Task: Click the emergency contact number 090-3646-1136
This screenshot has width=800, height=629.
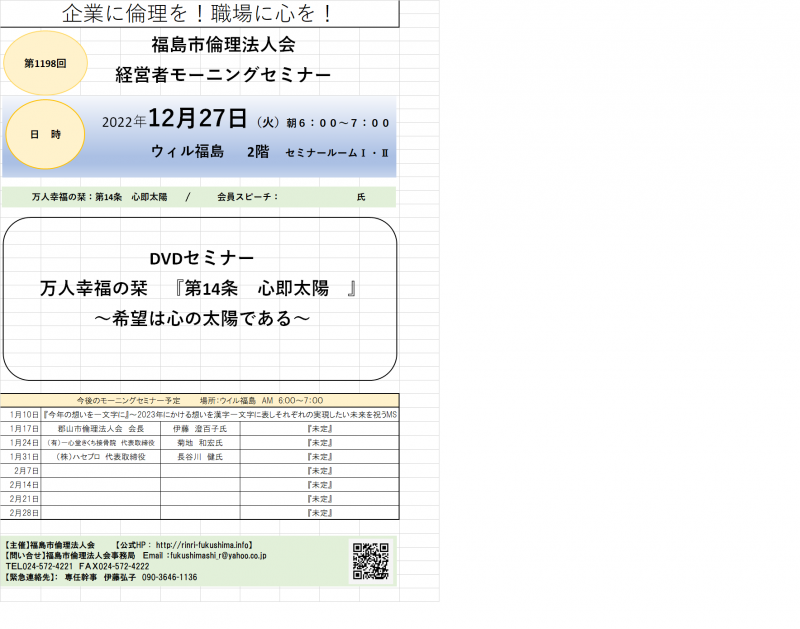Action: 169,578
